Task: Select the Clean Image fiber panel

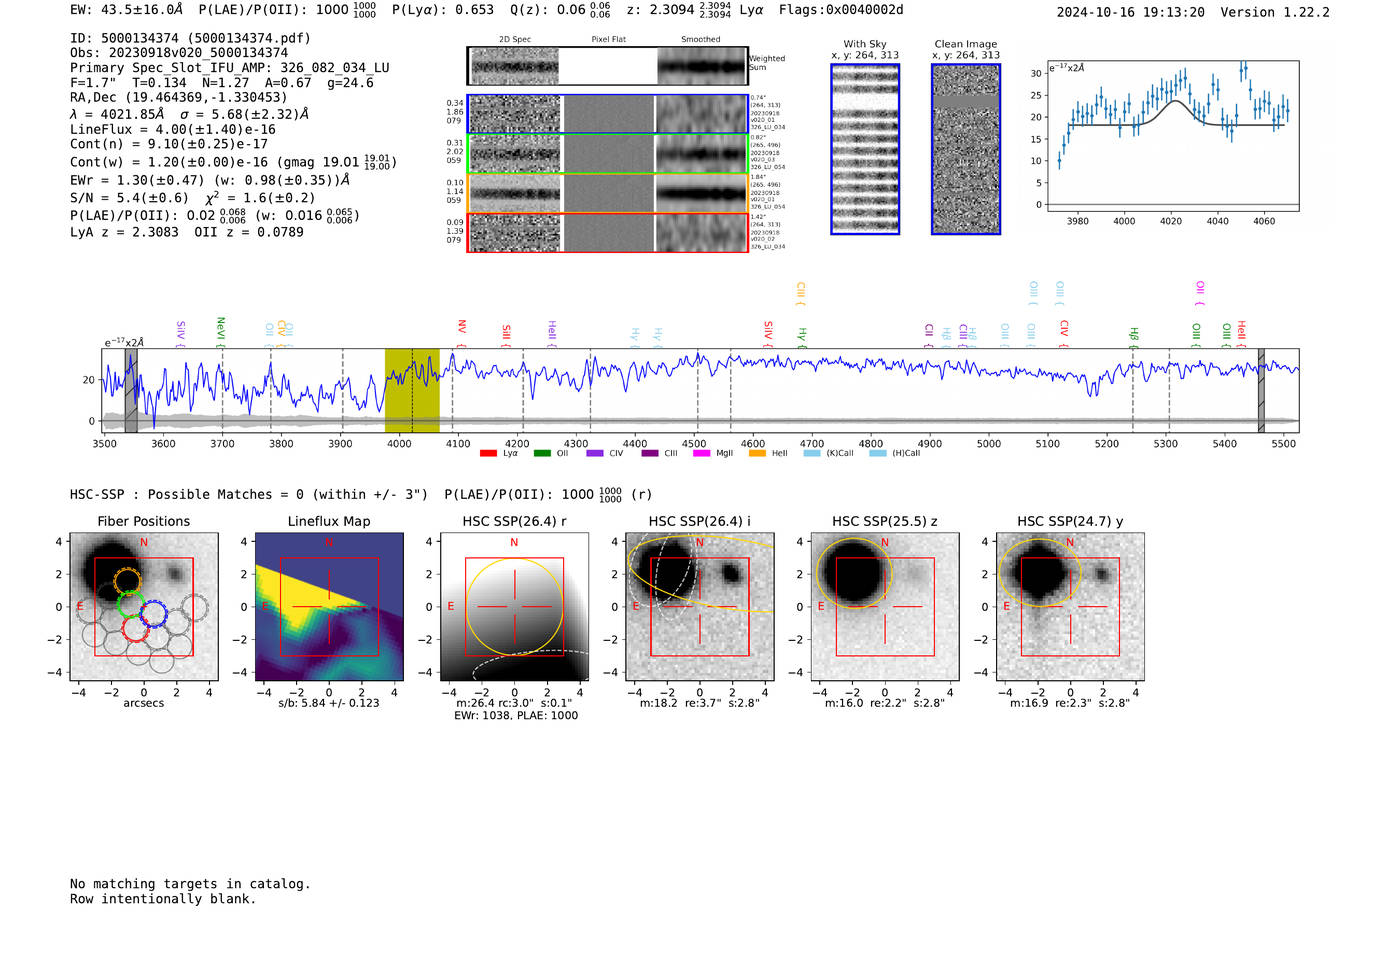Action: (x=966, y=149)
